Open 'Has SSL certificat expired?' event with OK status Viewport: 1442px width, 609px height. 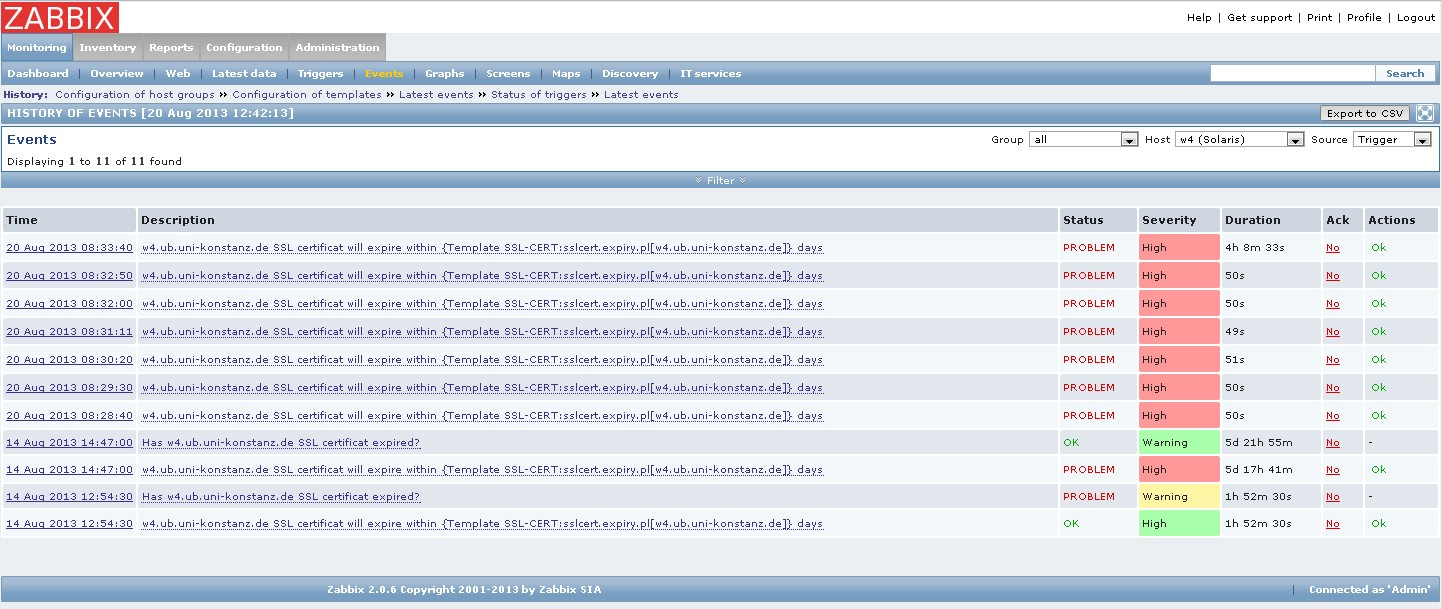[280, 443]
